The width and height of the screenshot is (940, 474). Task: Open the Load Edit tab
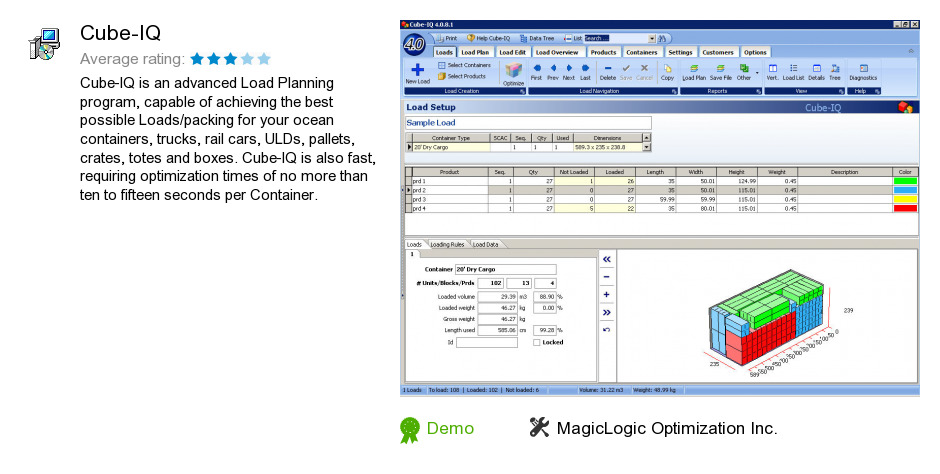513,52
